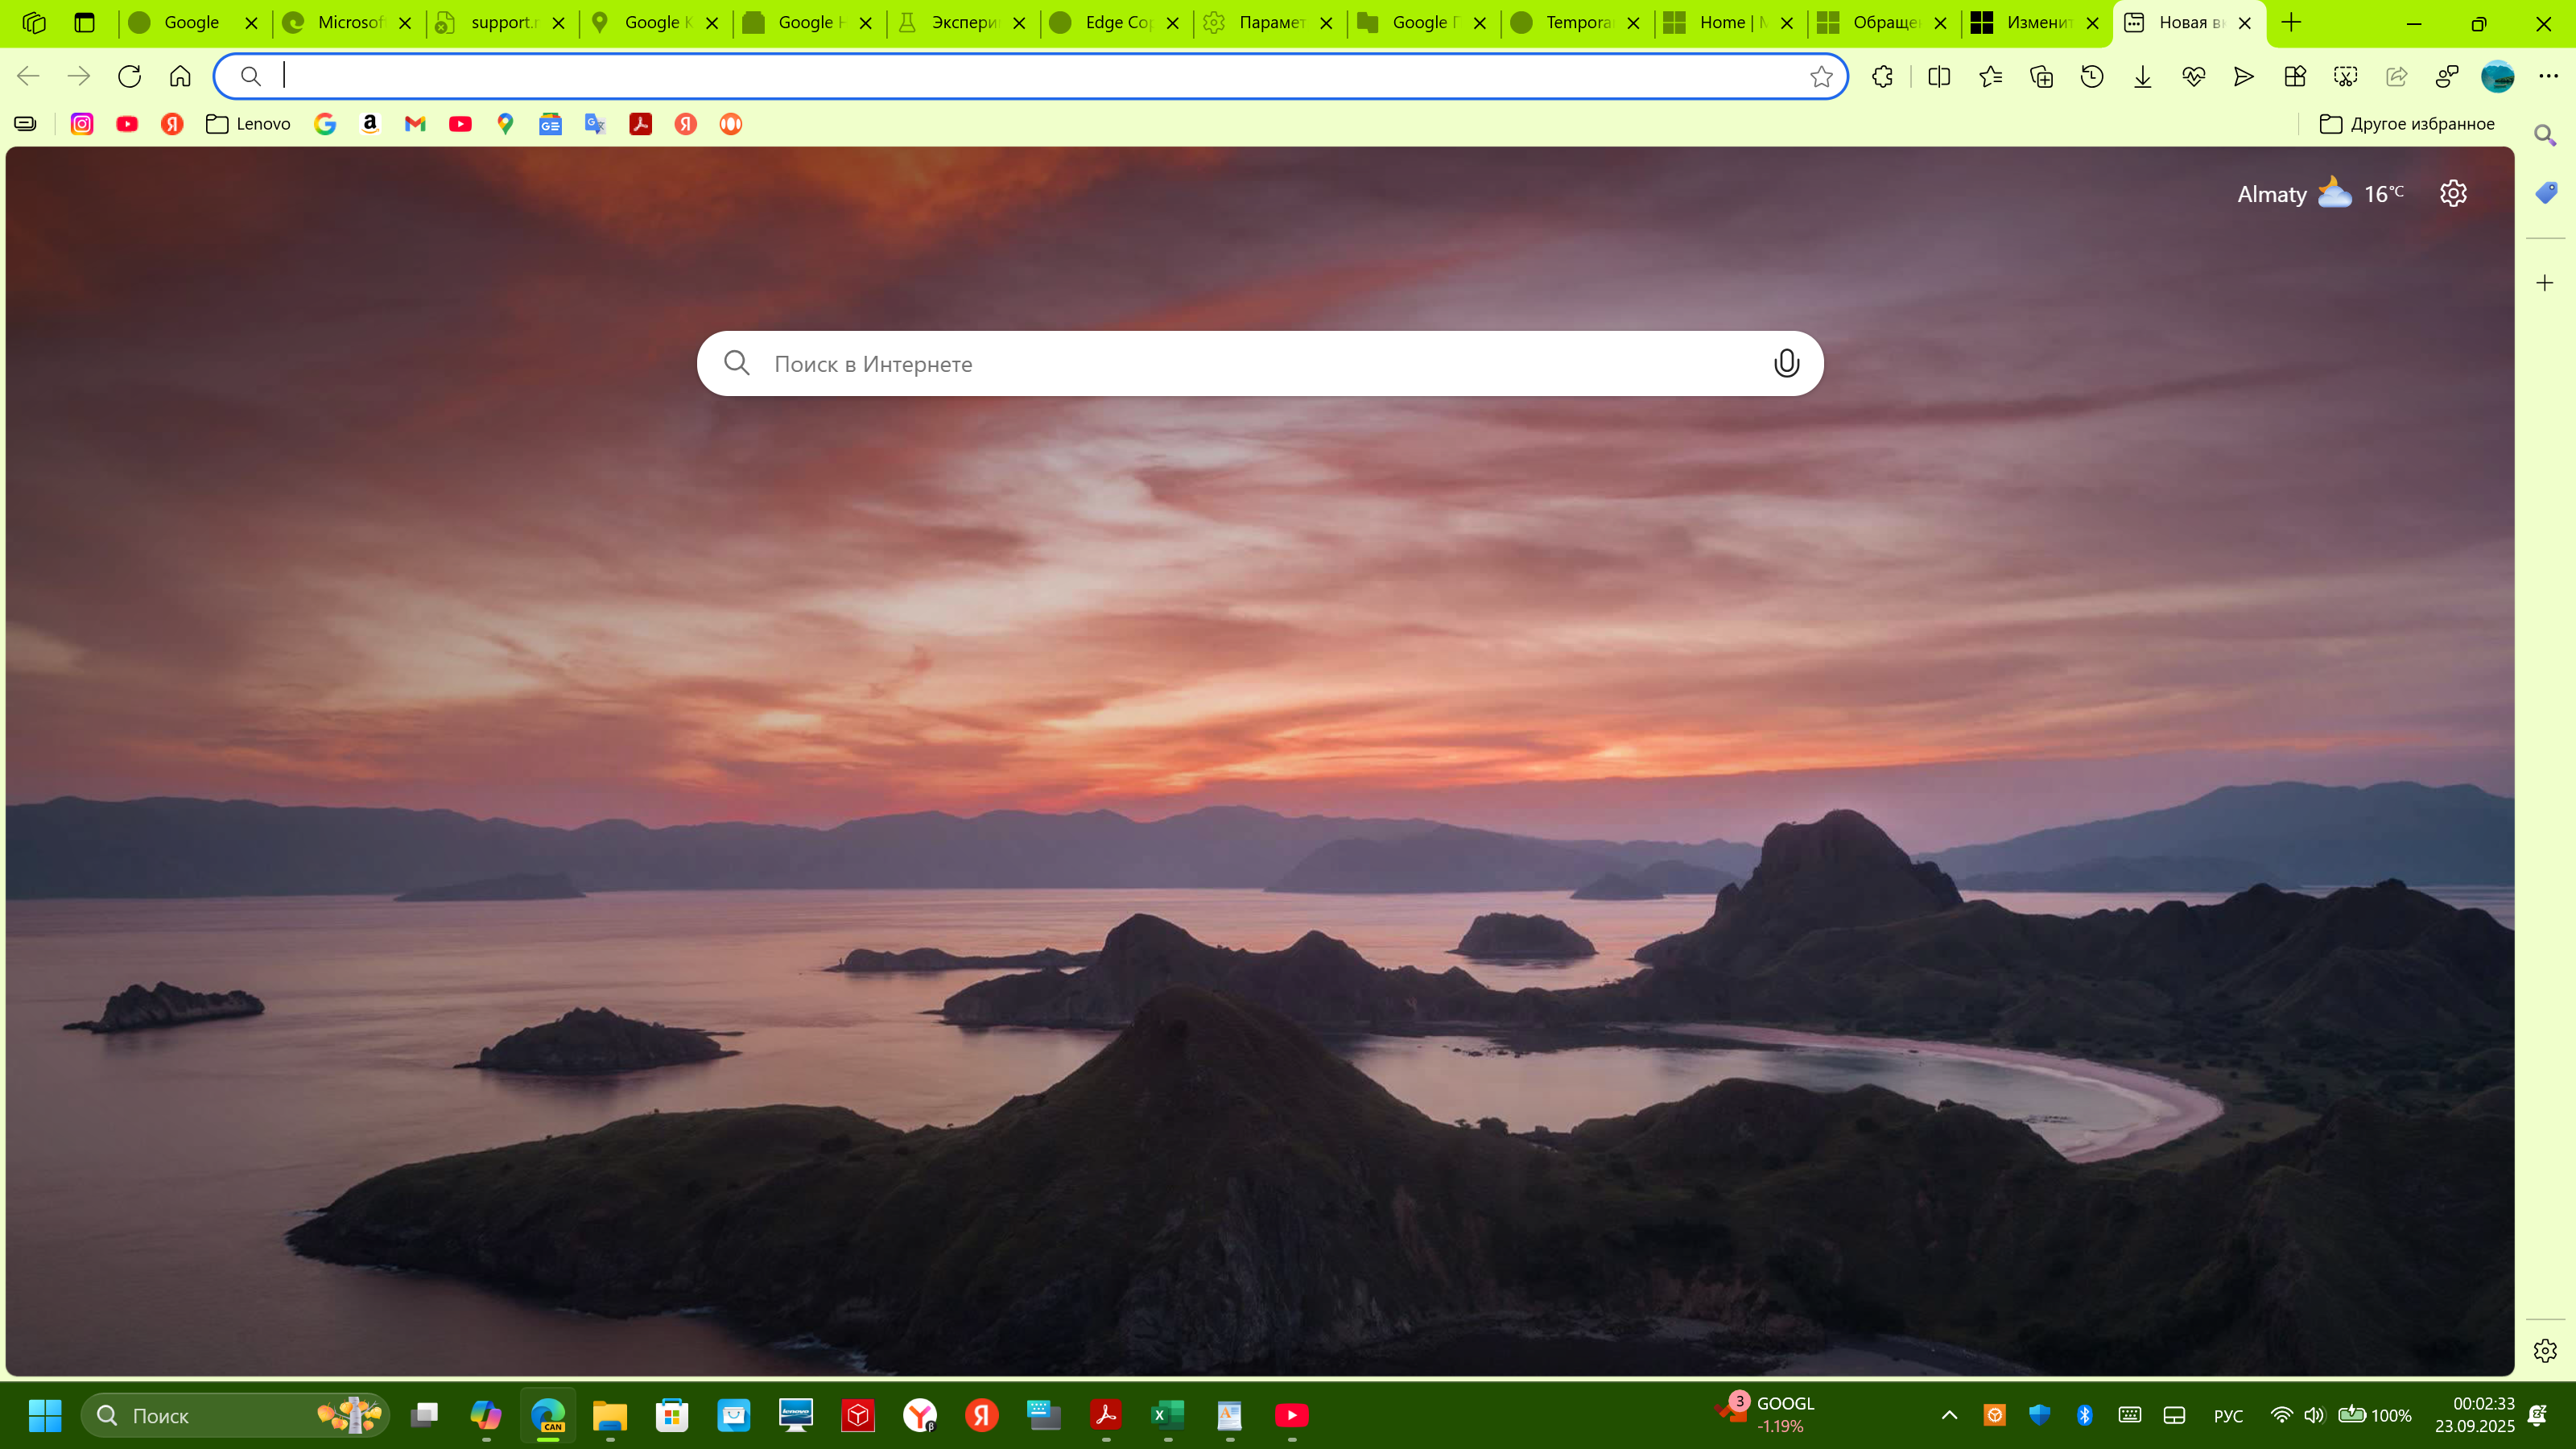Expand the Другое избранное folder
The image size is (2576, 1449).
coord(2407,124)
